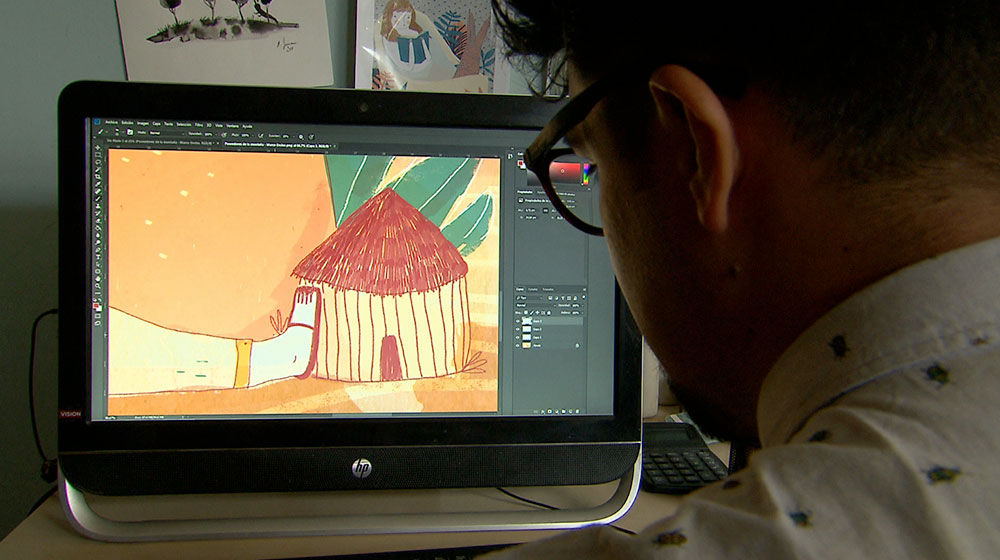This screenshot has height=560, width=1000.
Task: Open the layer Opacidad dropdown
Action: point(575,303)
